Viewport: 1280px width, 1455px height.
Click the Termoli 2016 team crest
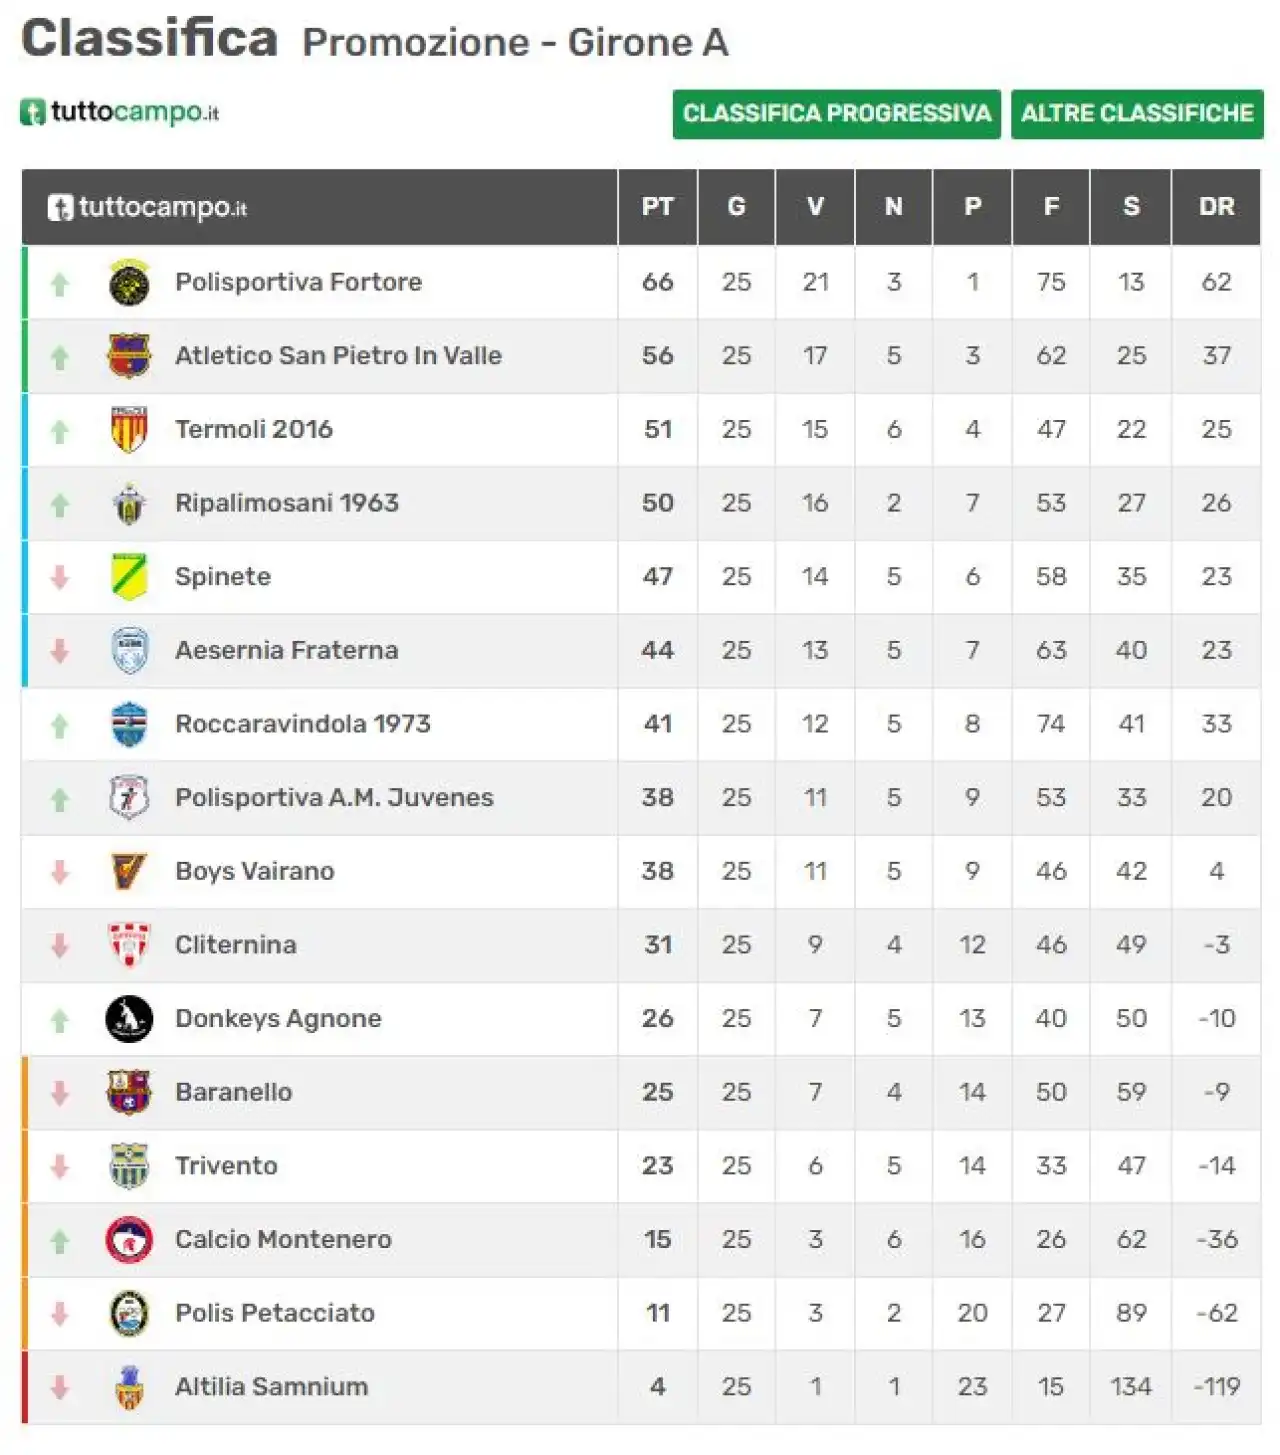point(129,430)
